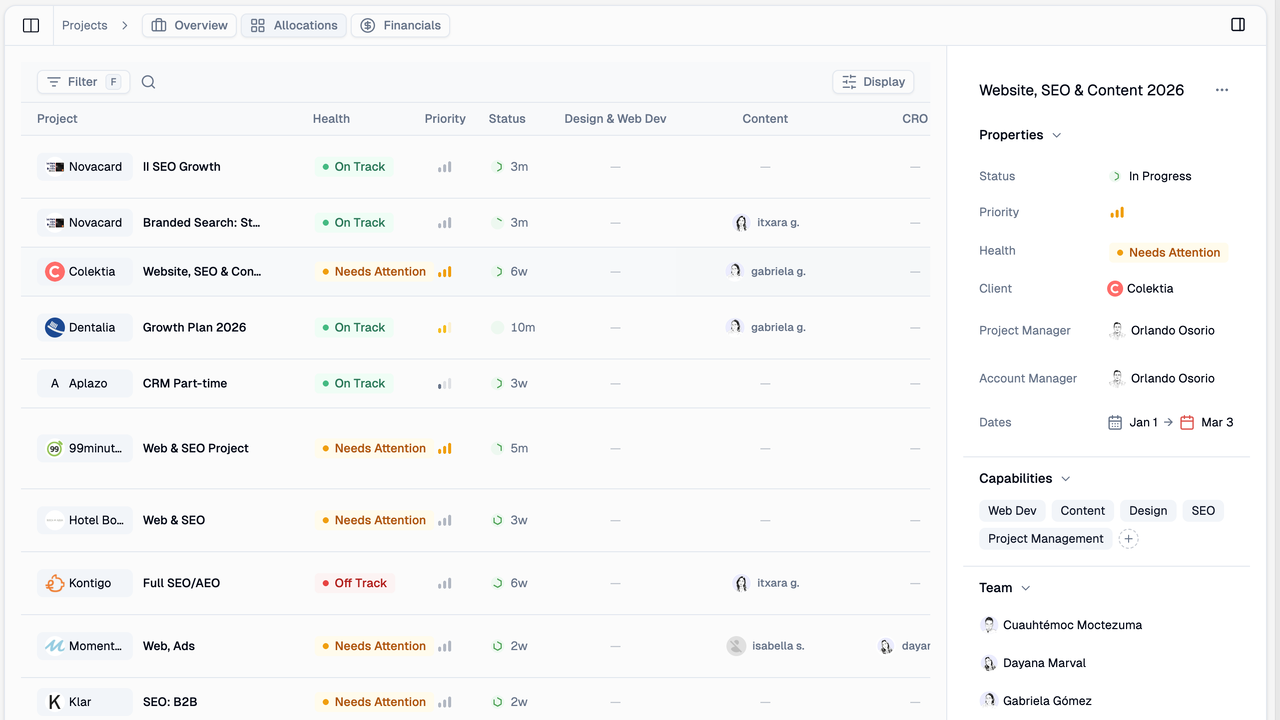Image resolution: width=1280 pixels, height=720 pixels.
Task: Open the Filter button
Action: 83,82
